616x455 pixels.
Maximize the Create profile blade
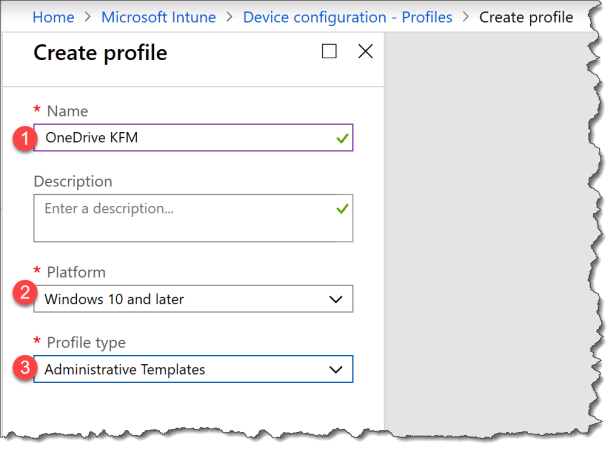(x=329, y=51)
